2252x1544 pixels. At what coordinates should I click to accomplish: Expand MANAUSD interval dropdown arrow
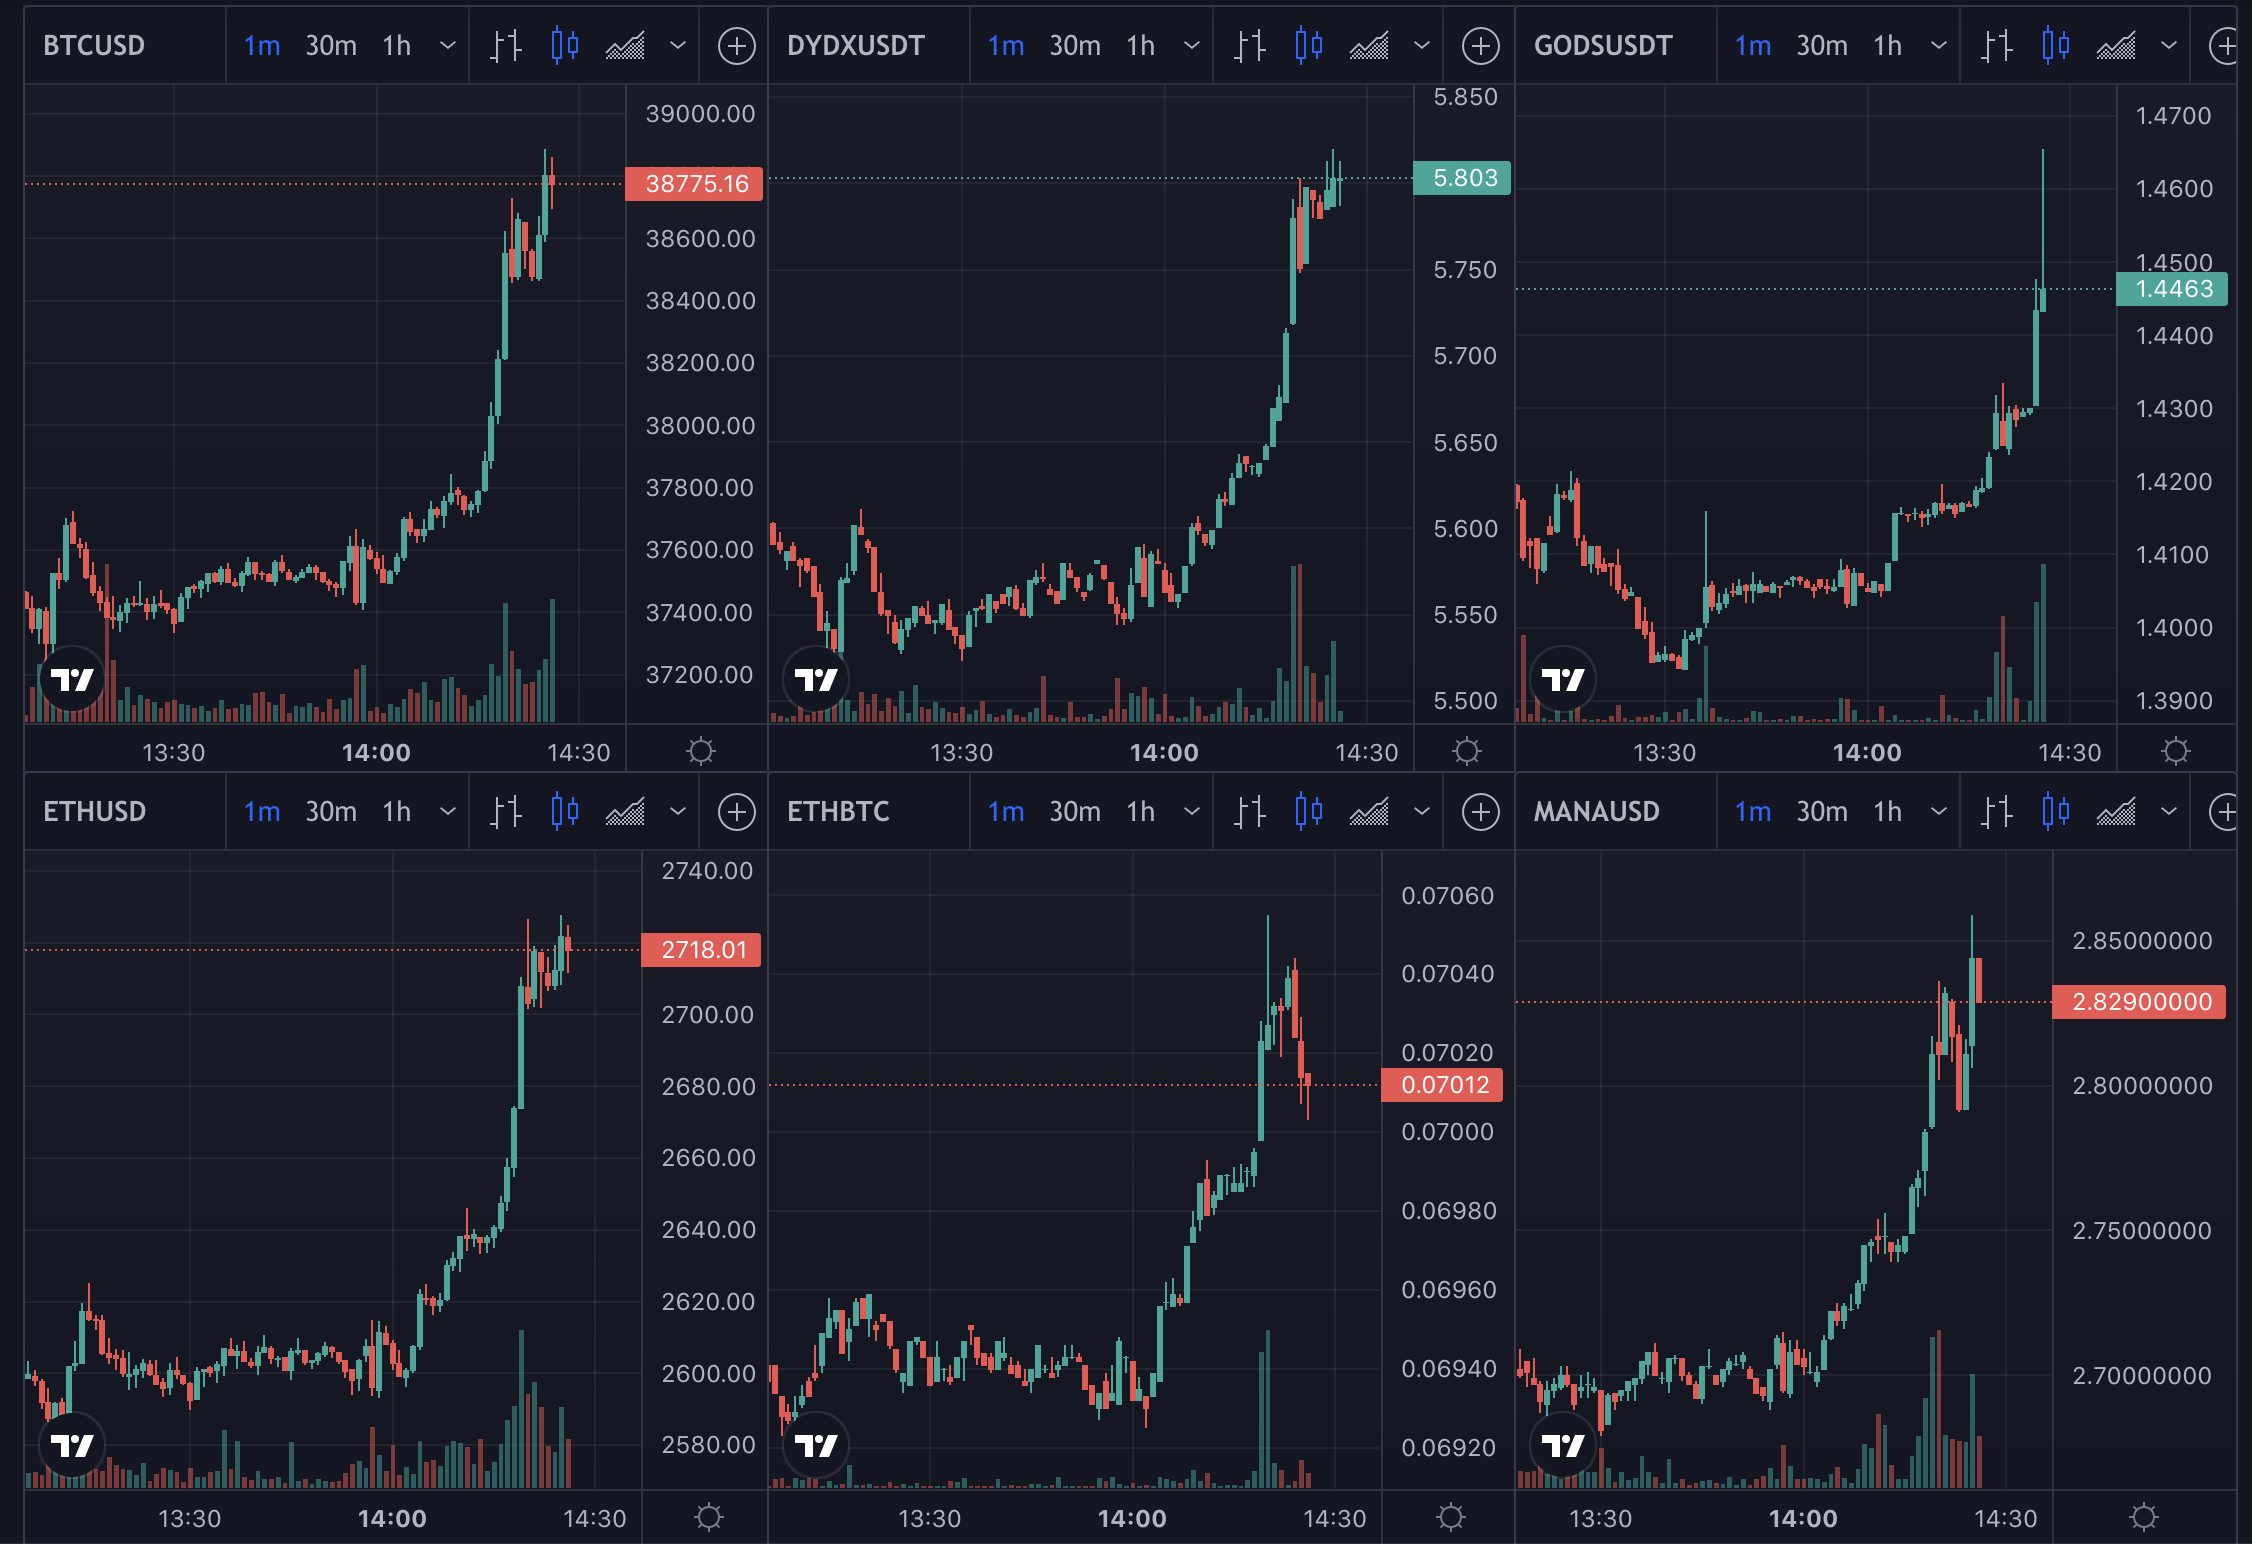pos(1939,812)
